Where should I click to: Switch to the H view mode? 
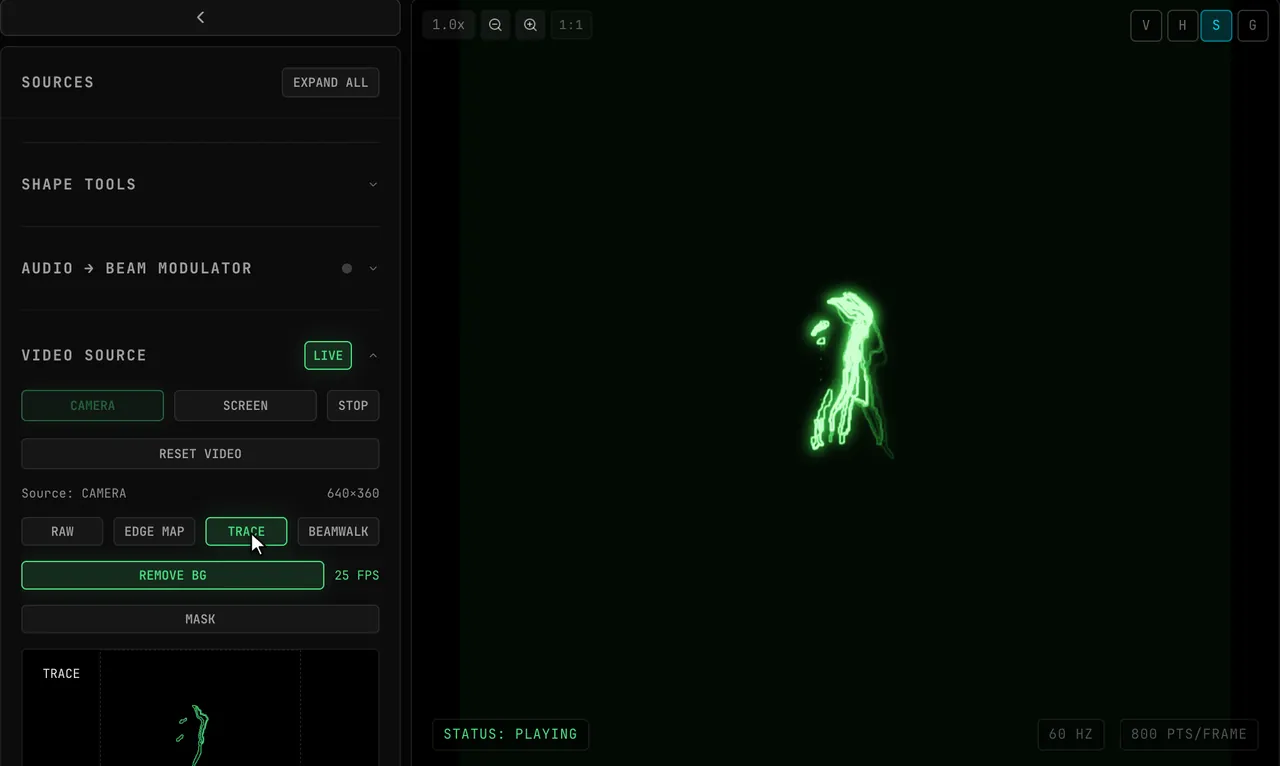point(1182,25)
